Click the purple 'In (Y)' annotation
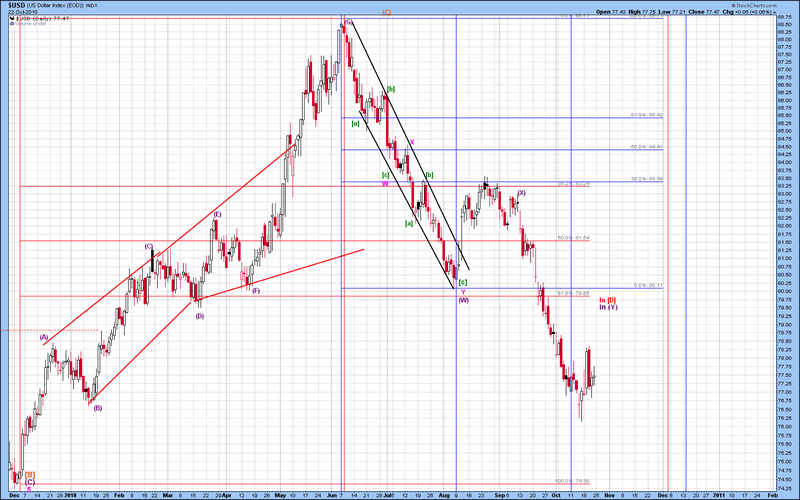This screenshot has width=800, height=500. pos(608,307)
